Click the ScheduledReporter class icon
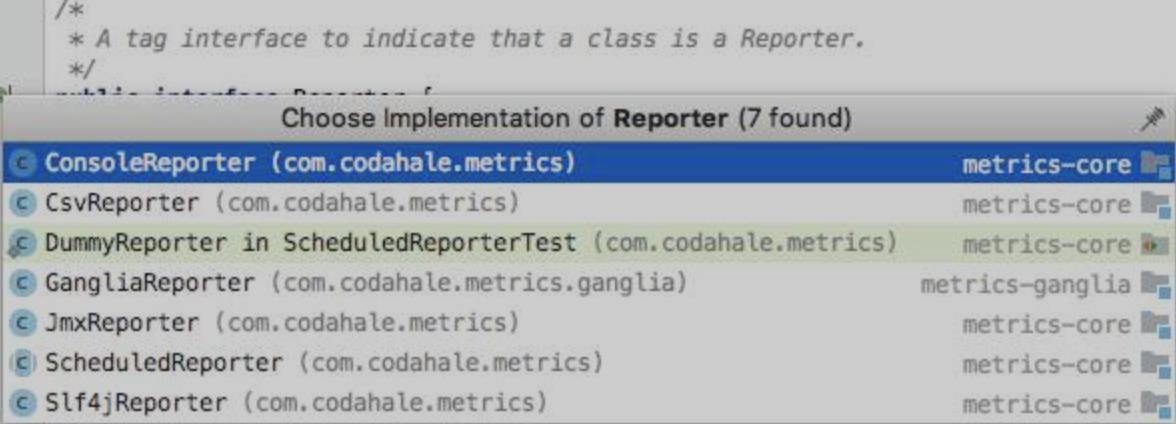The height and width of the screenshot is (424, 1176). (23, 363)
